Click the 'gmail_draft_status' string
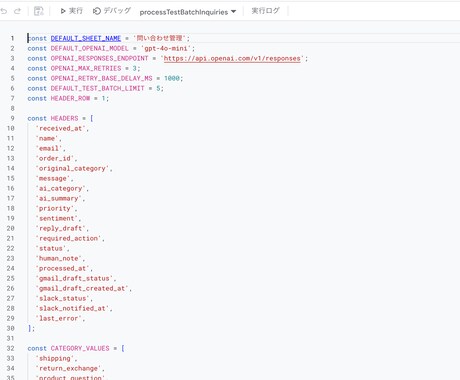The height and width of the screenshot is (380, 460). coord(74,278)
